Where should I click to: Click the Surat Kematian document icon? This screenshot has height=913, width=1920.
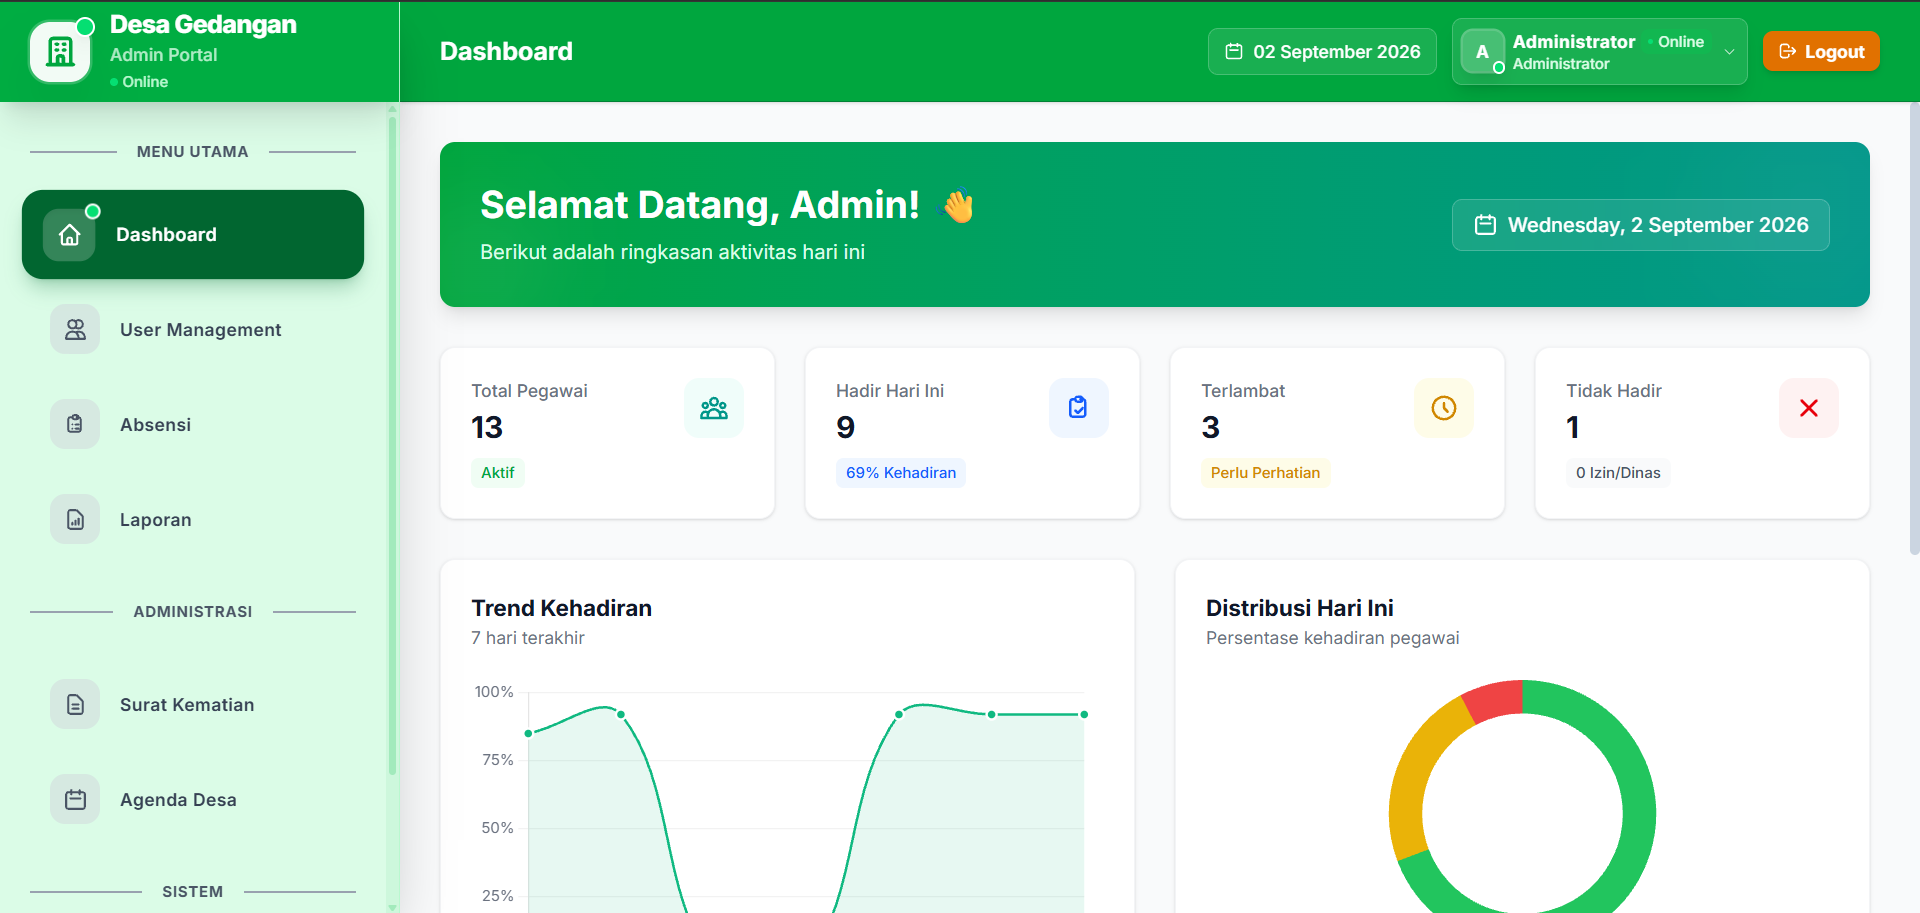(x=75, y=705)
